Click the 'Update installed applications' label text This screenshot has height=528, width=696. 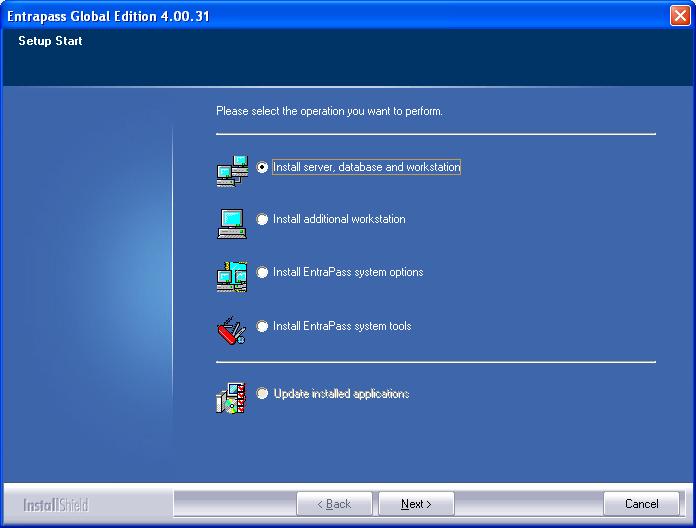tap(341, 394)
